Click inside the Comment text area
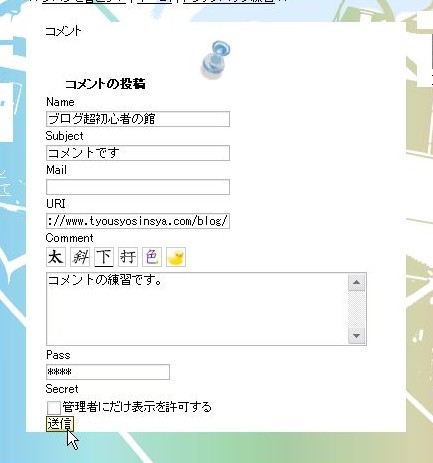The height and width of the screenshot is (463, 433). coord(197,309)
